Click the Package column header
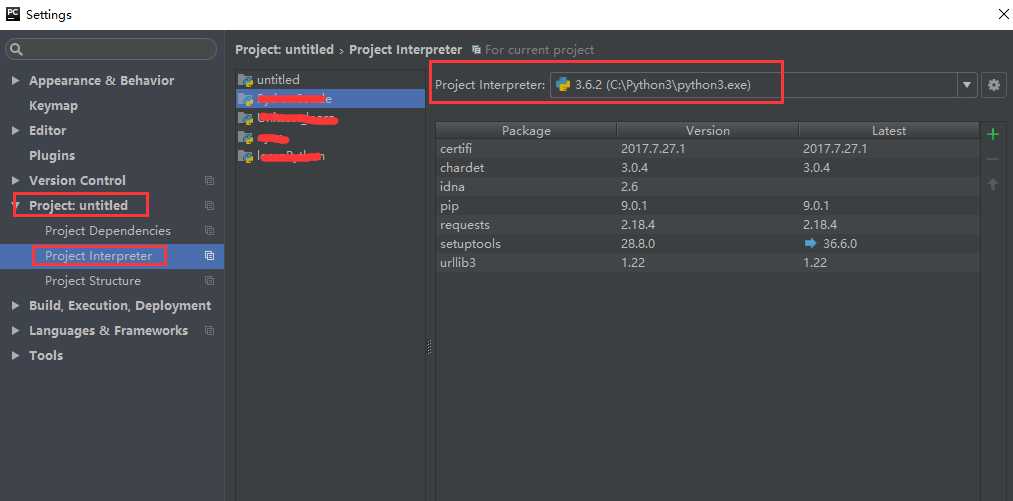The image size is (1013, 501). pos(526,131)
